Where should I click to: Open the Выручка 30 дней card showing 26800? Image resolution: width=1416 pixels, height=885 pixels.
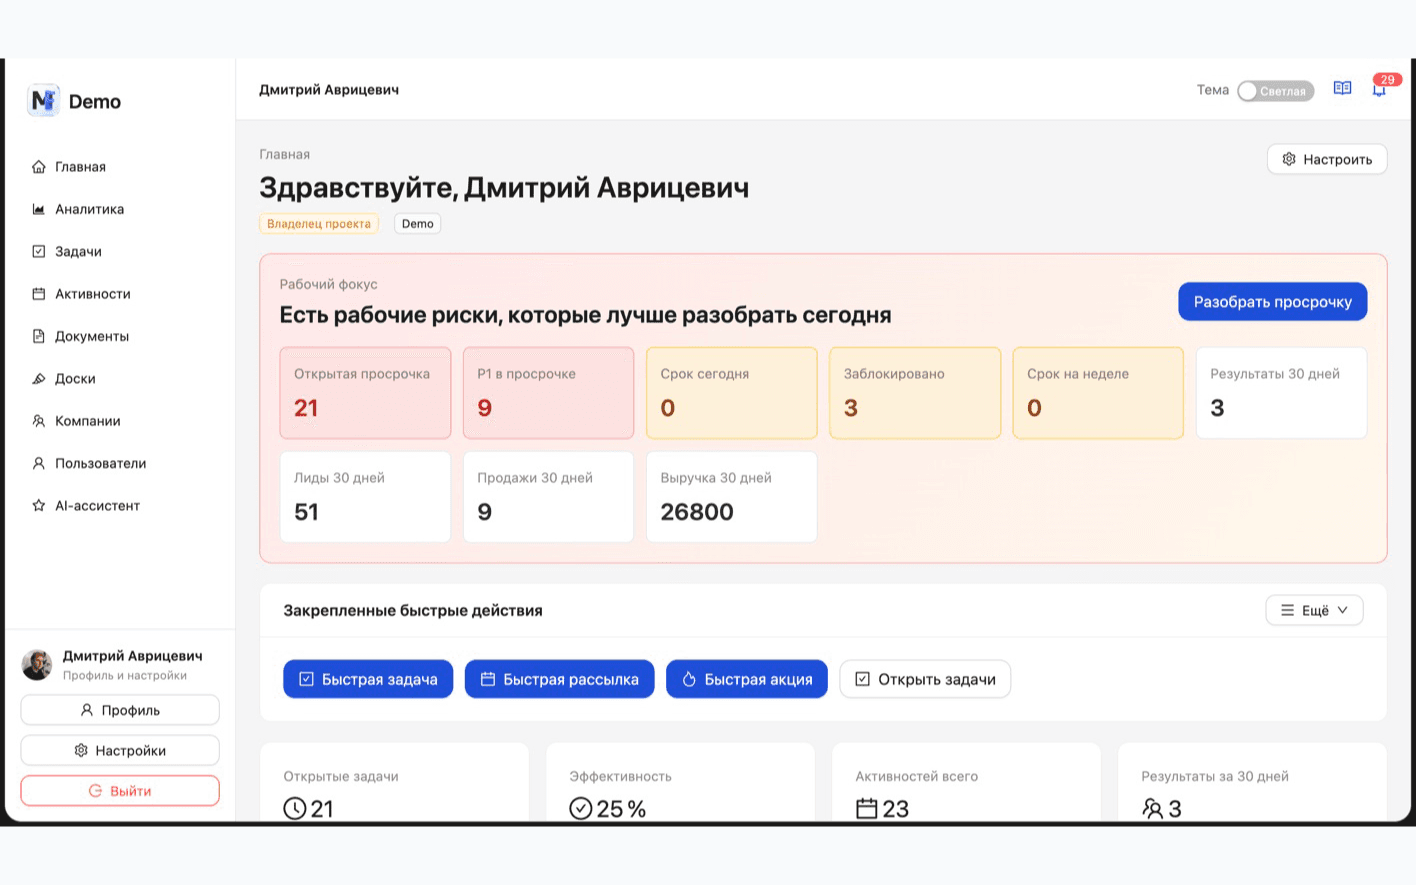click(732, 497)
